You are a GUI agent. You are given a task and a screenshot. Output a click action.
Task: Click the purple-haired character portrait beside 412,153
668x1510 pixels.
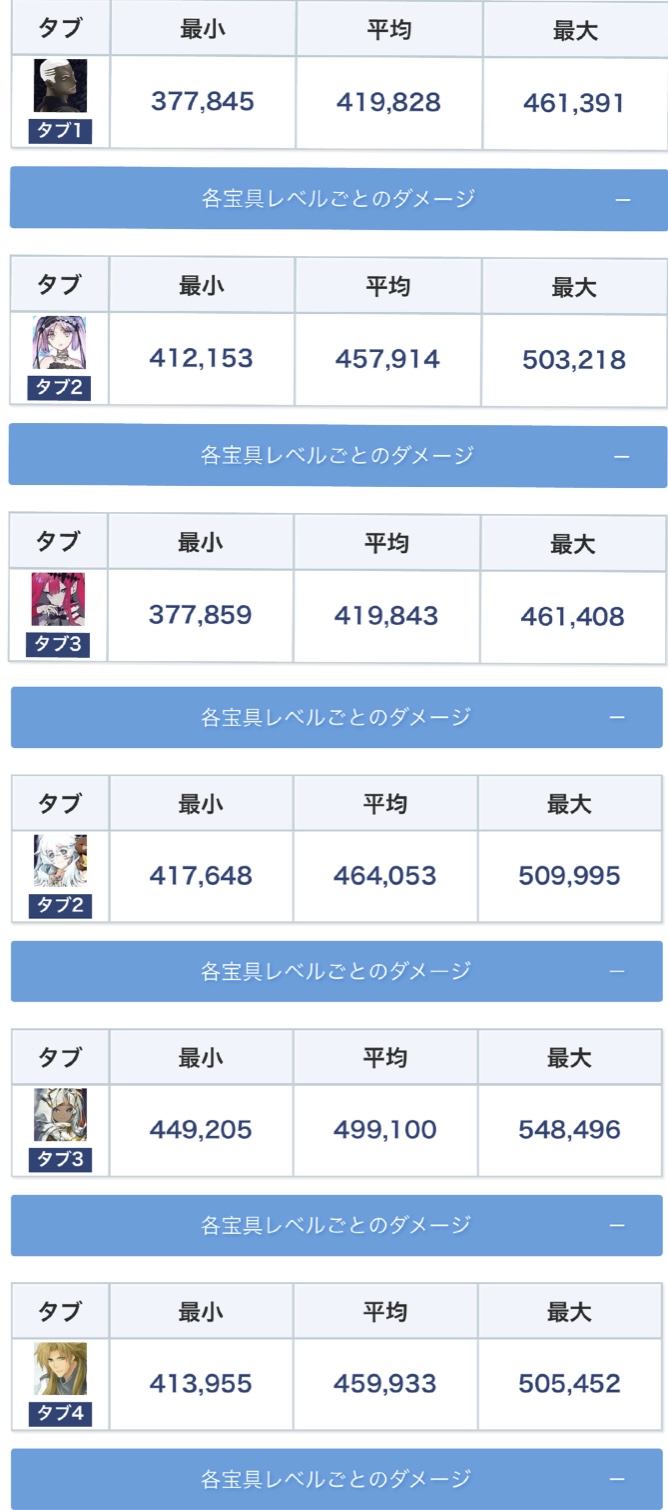(x=59, y=343)
